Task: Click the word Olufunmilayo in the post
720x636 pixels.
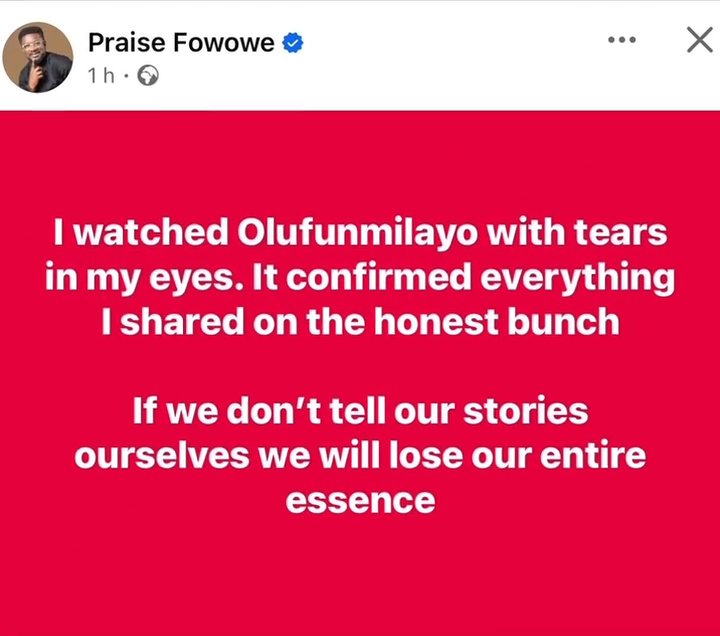Action: click(358, 232)
